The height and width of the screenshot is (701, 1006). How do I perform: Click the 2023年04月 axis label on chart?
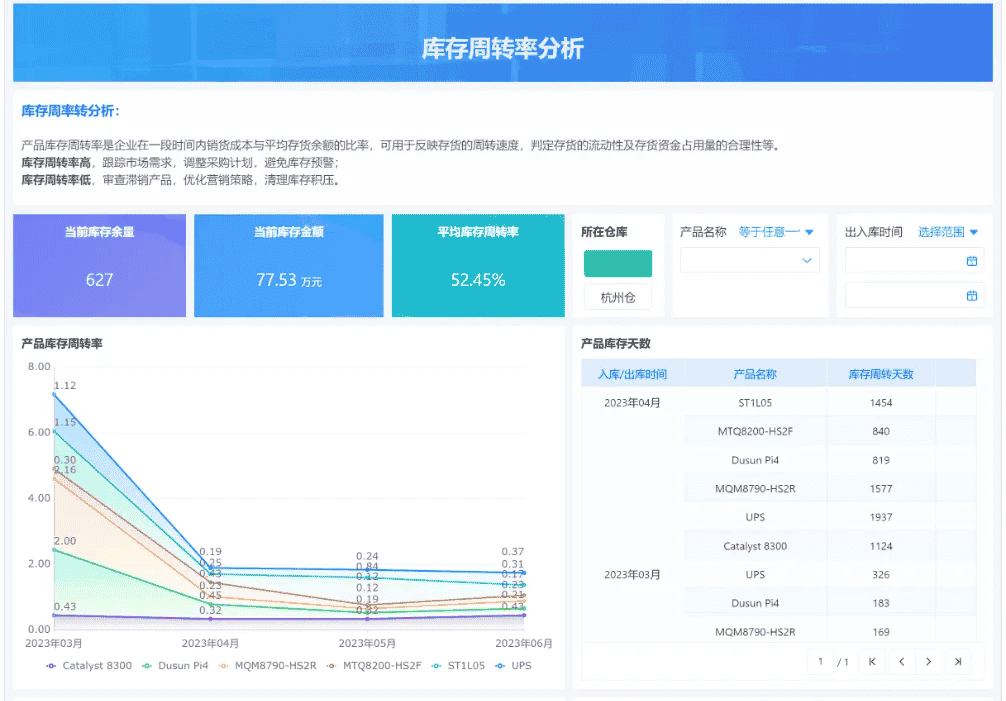click(210, 643)
